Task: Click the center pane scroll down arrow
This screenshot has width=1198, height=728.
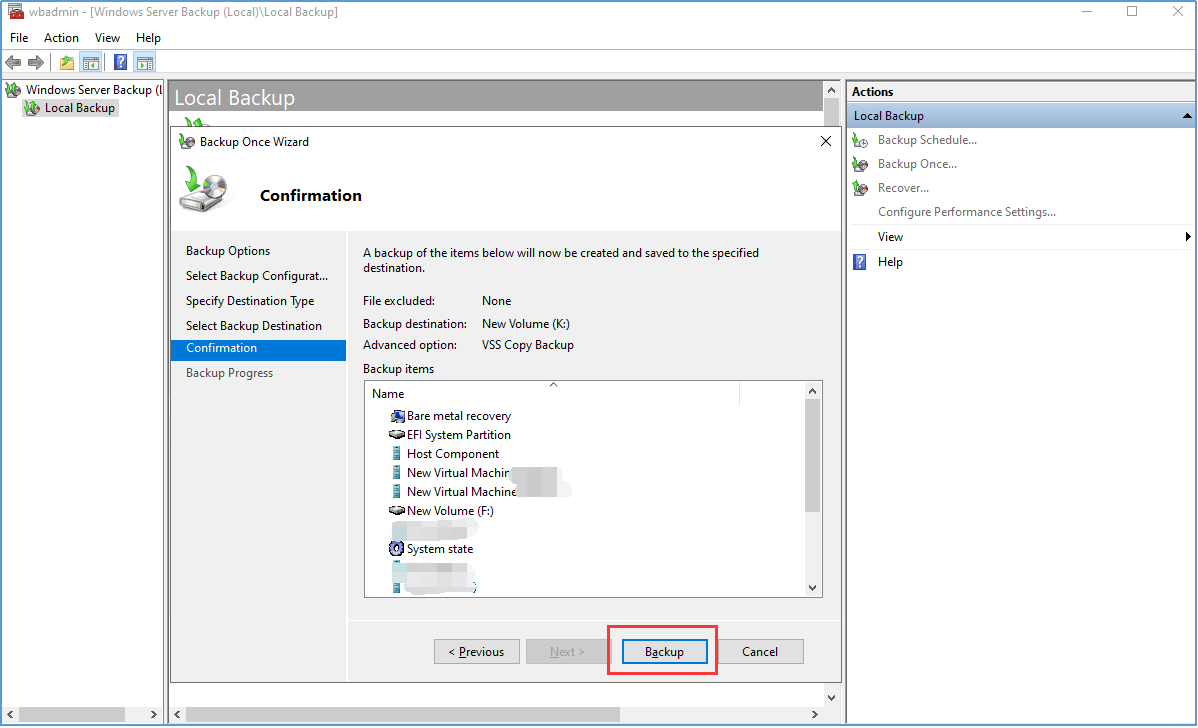Action: pyautogui.click(x=831, y=697)
